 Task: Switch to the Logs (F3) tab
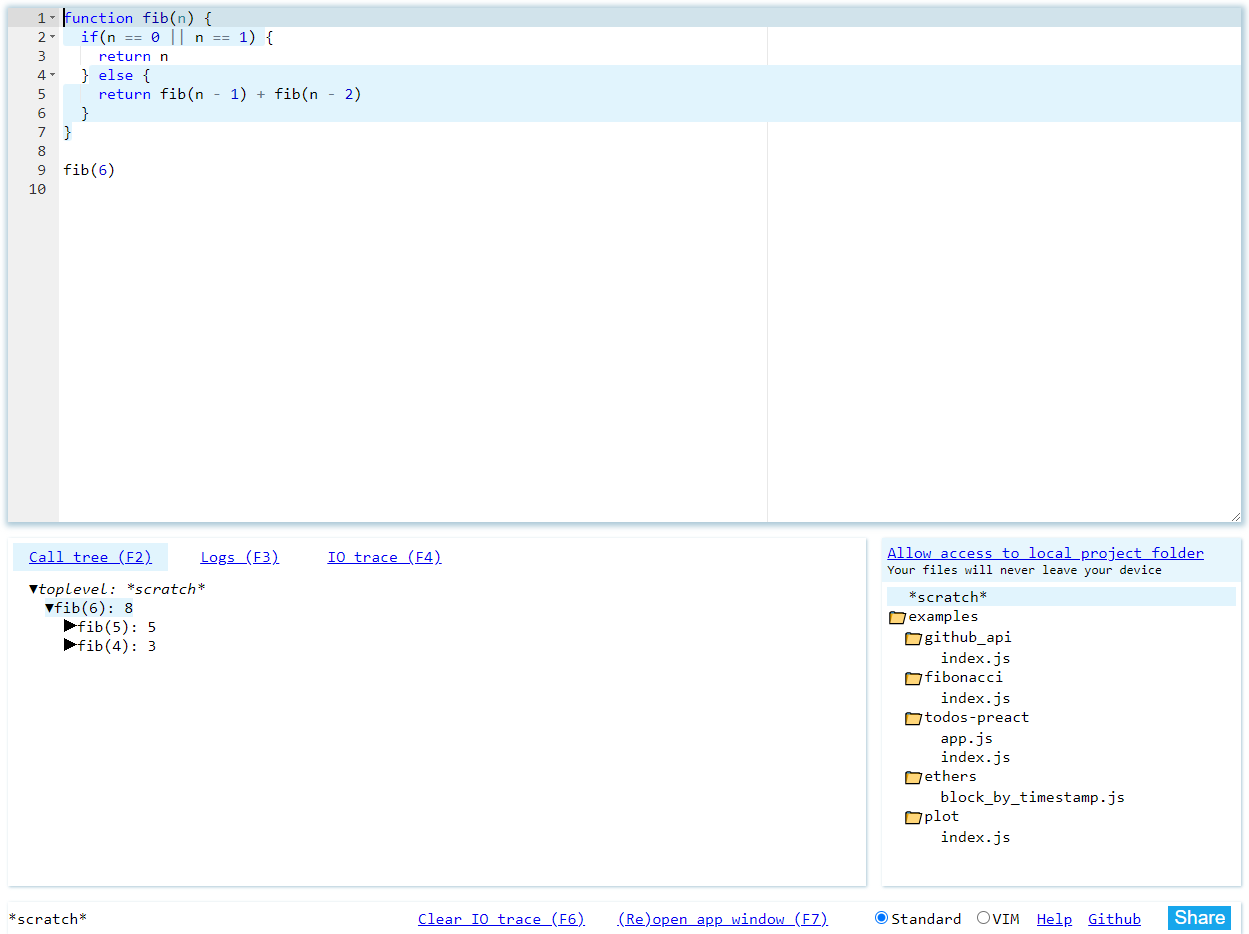point(239,557)
